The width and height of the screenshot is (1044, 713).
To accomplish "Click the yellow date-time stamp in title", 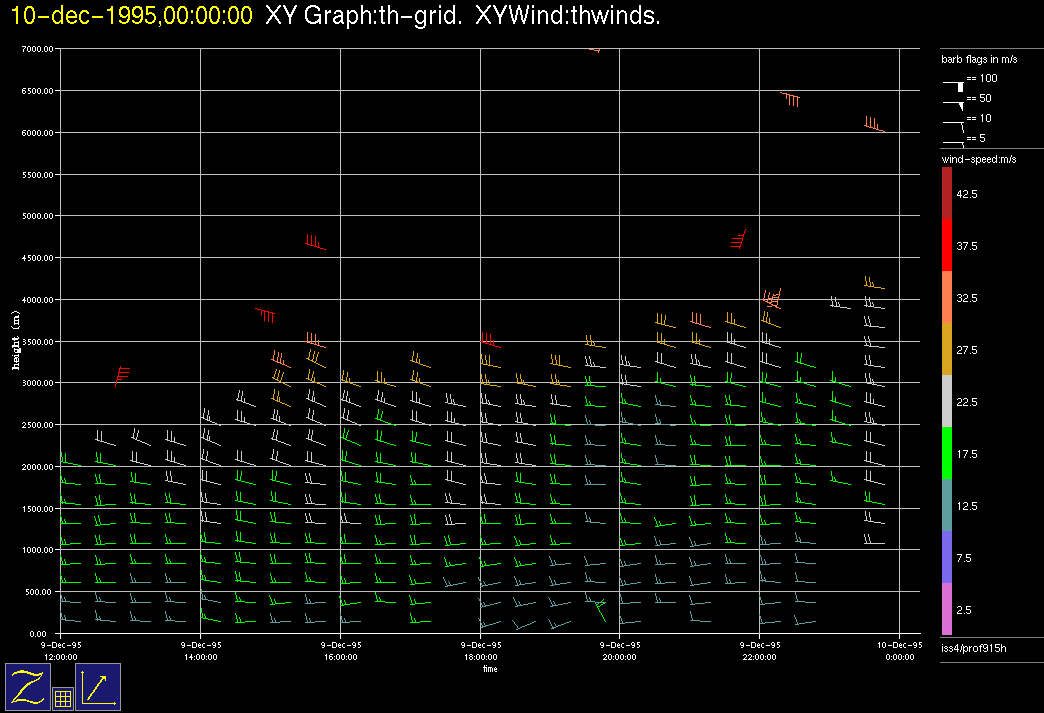I will pos(132,16).
